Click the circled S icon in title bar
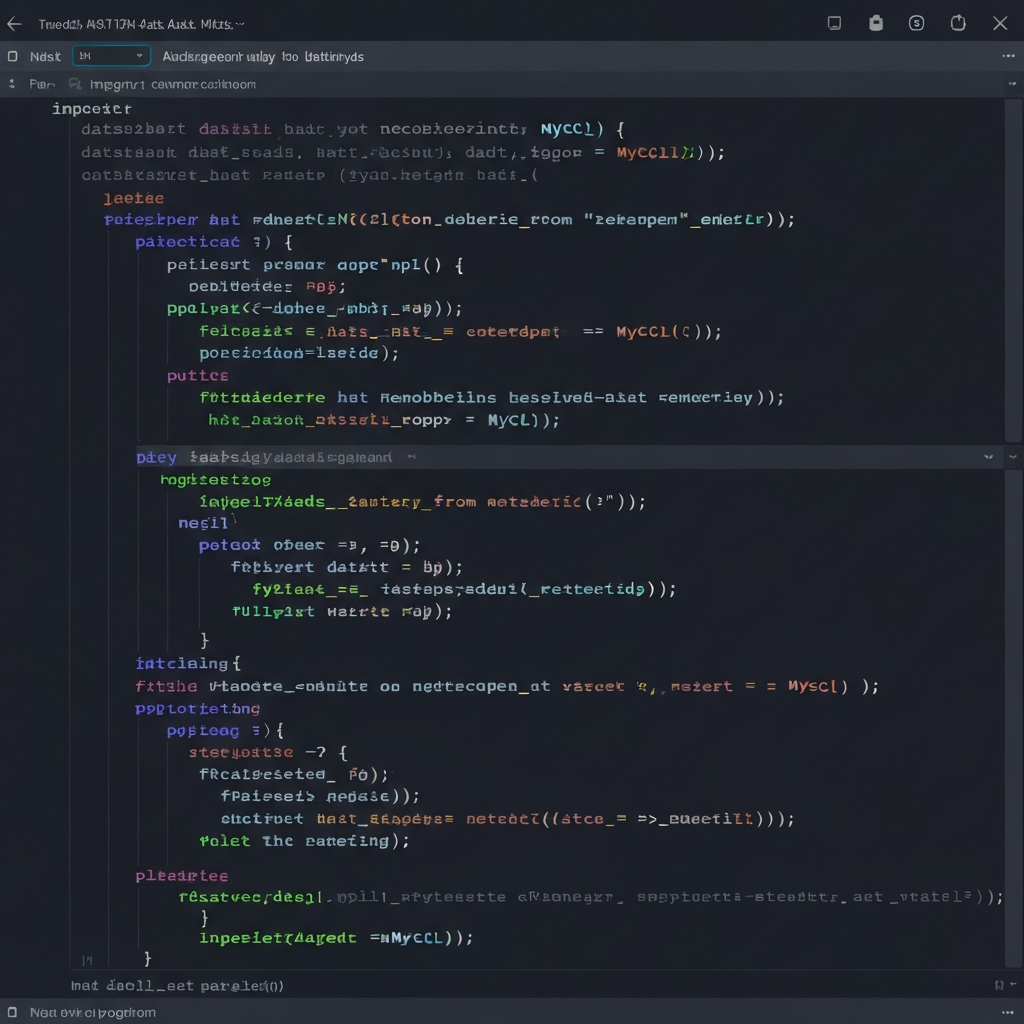This screenshot has height=1024, width=1024. point(916,23)
